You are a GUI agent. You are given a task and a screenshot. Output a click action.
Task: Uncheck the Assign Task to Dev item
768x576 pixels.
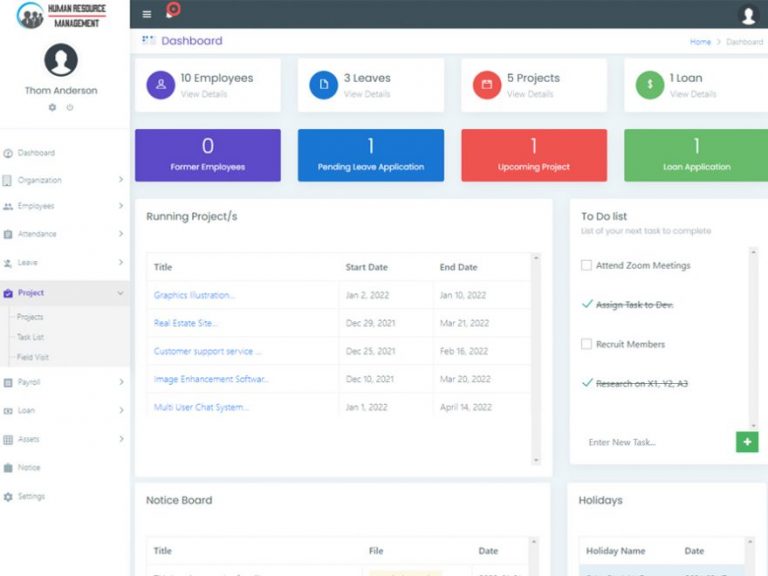pyautogui.click(x=587, y=305)
